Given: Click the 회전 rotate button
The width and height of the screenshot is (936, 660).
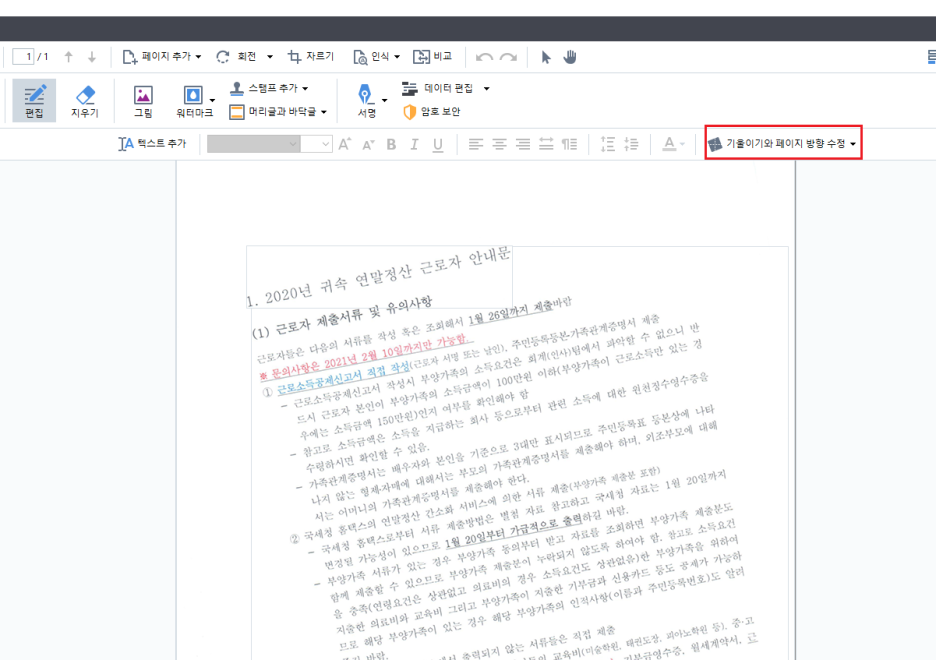Looking at the screenshot, I should 236,57.
